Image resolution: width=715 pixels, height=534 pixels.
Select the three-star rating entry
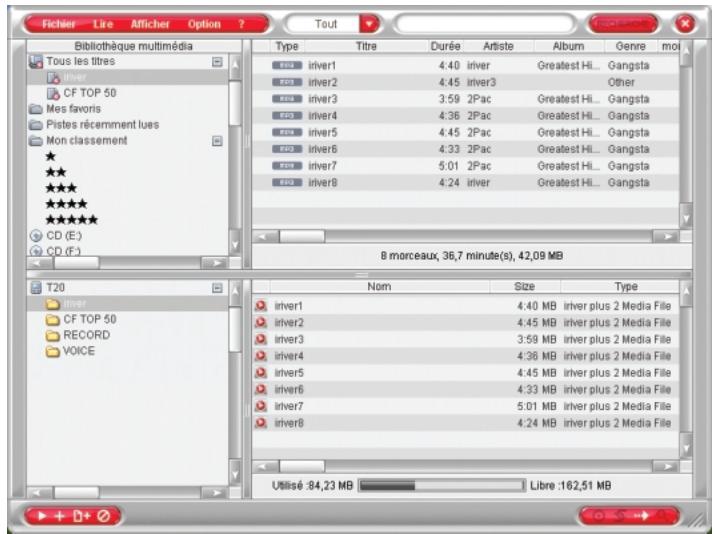point(61,188)
